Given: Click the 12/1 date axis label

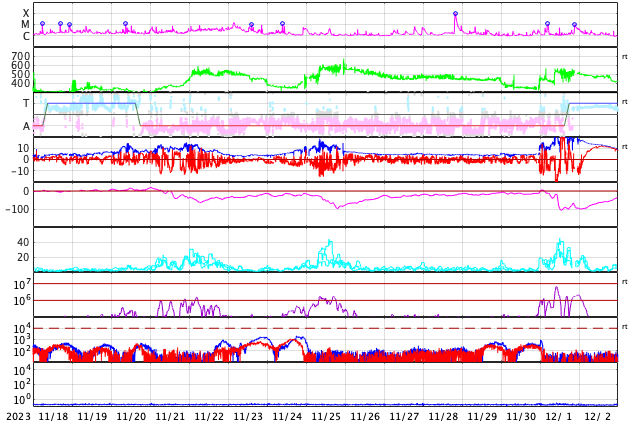Looking at the screenshot, I should tap(560, 416).
